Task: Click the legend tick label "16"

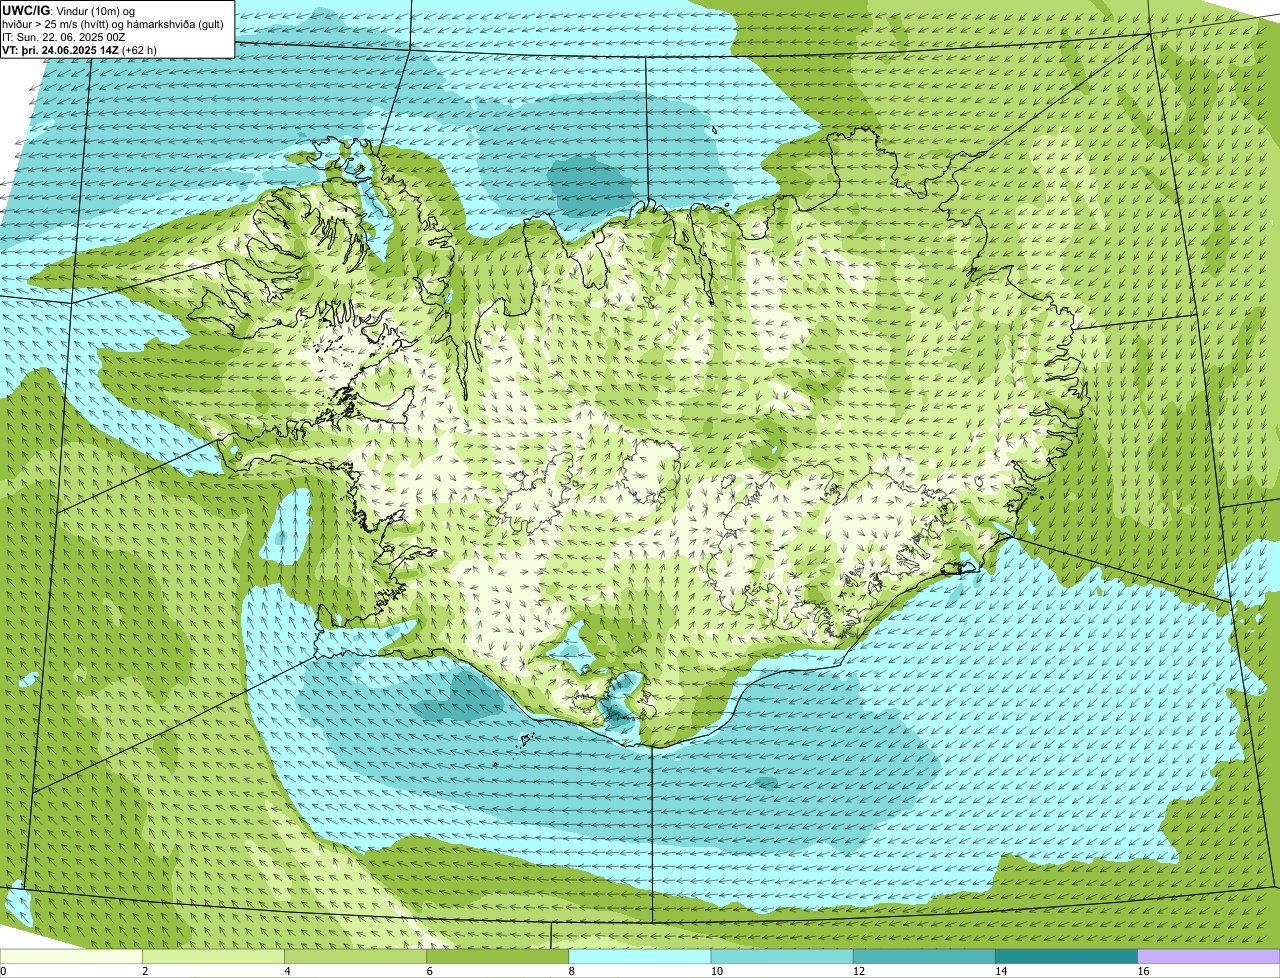Action: click(1143, 971)
